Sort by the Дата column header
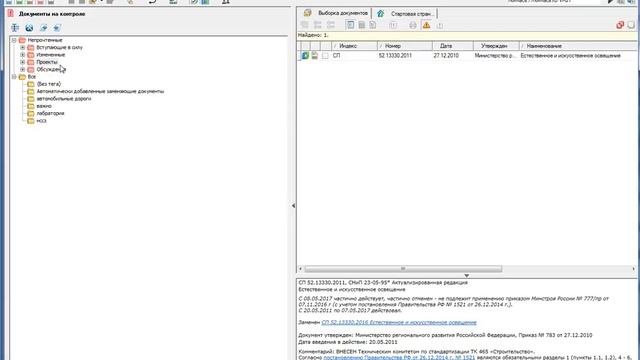Screen dimensions: 640x360 453,46
